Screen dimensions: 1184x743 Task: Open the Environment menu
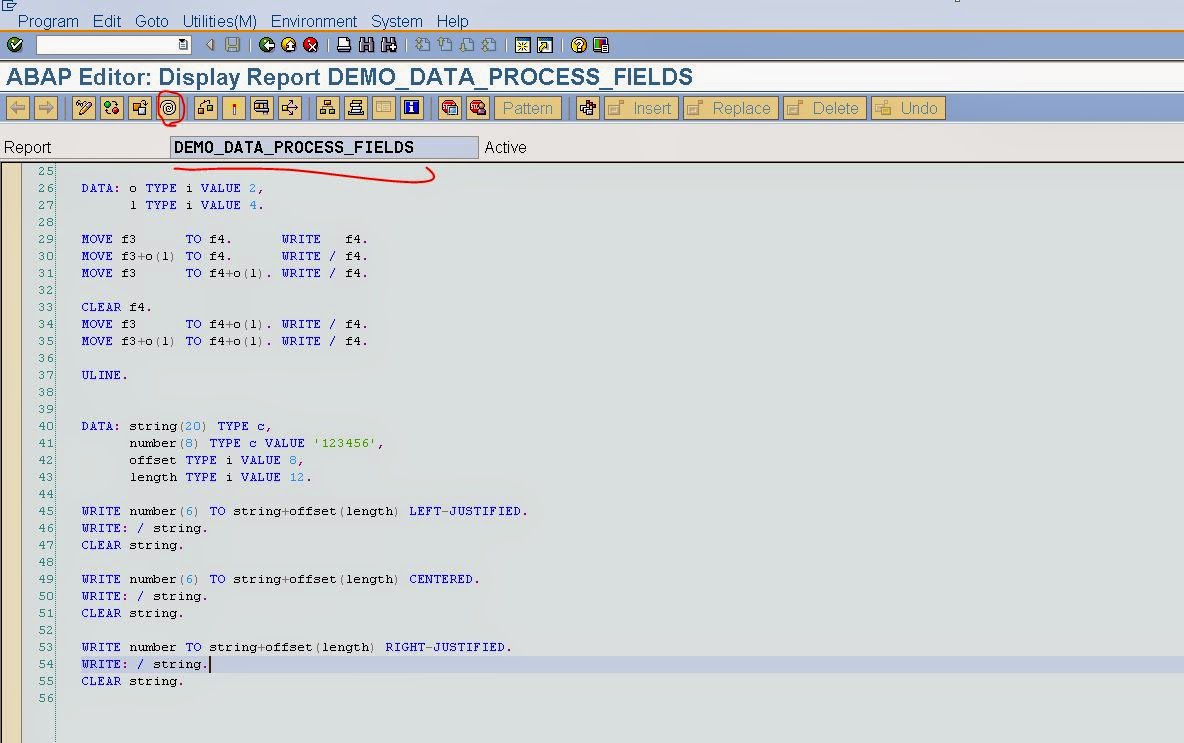tap(314, 21)
